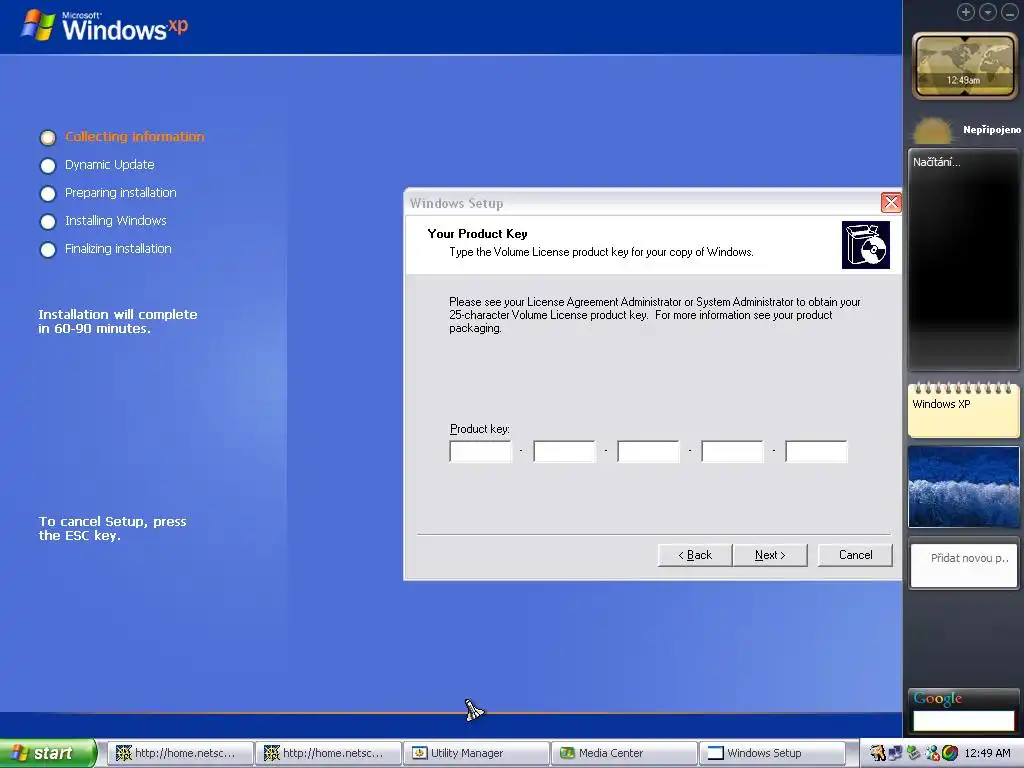This screenshot has height=768, width=1024.
Task: Click the safely remove hardware tray icon
Action: [x=914, y=753]
